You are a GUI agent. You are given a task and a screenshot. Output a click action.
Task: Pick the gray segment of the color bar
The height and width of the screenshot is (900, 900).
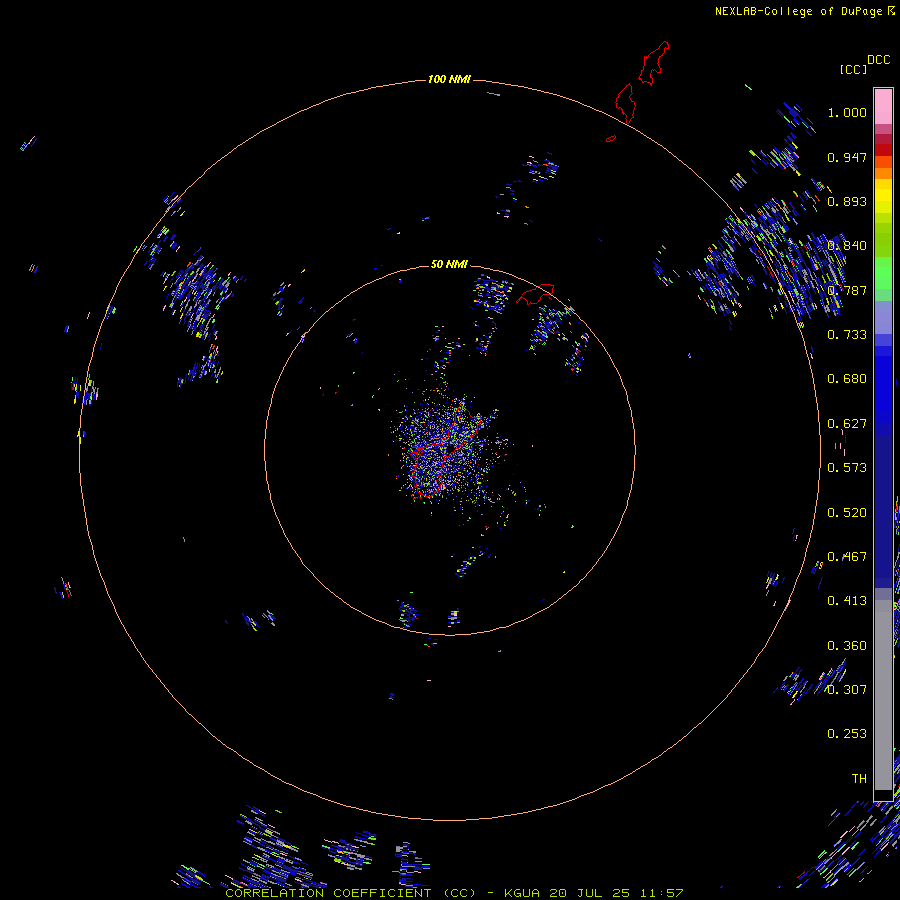tap(883, 695)
